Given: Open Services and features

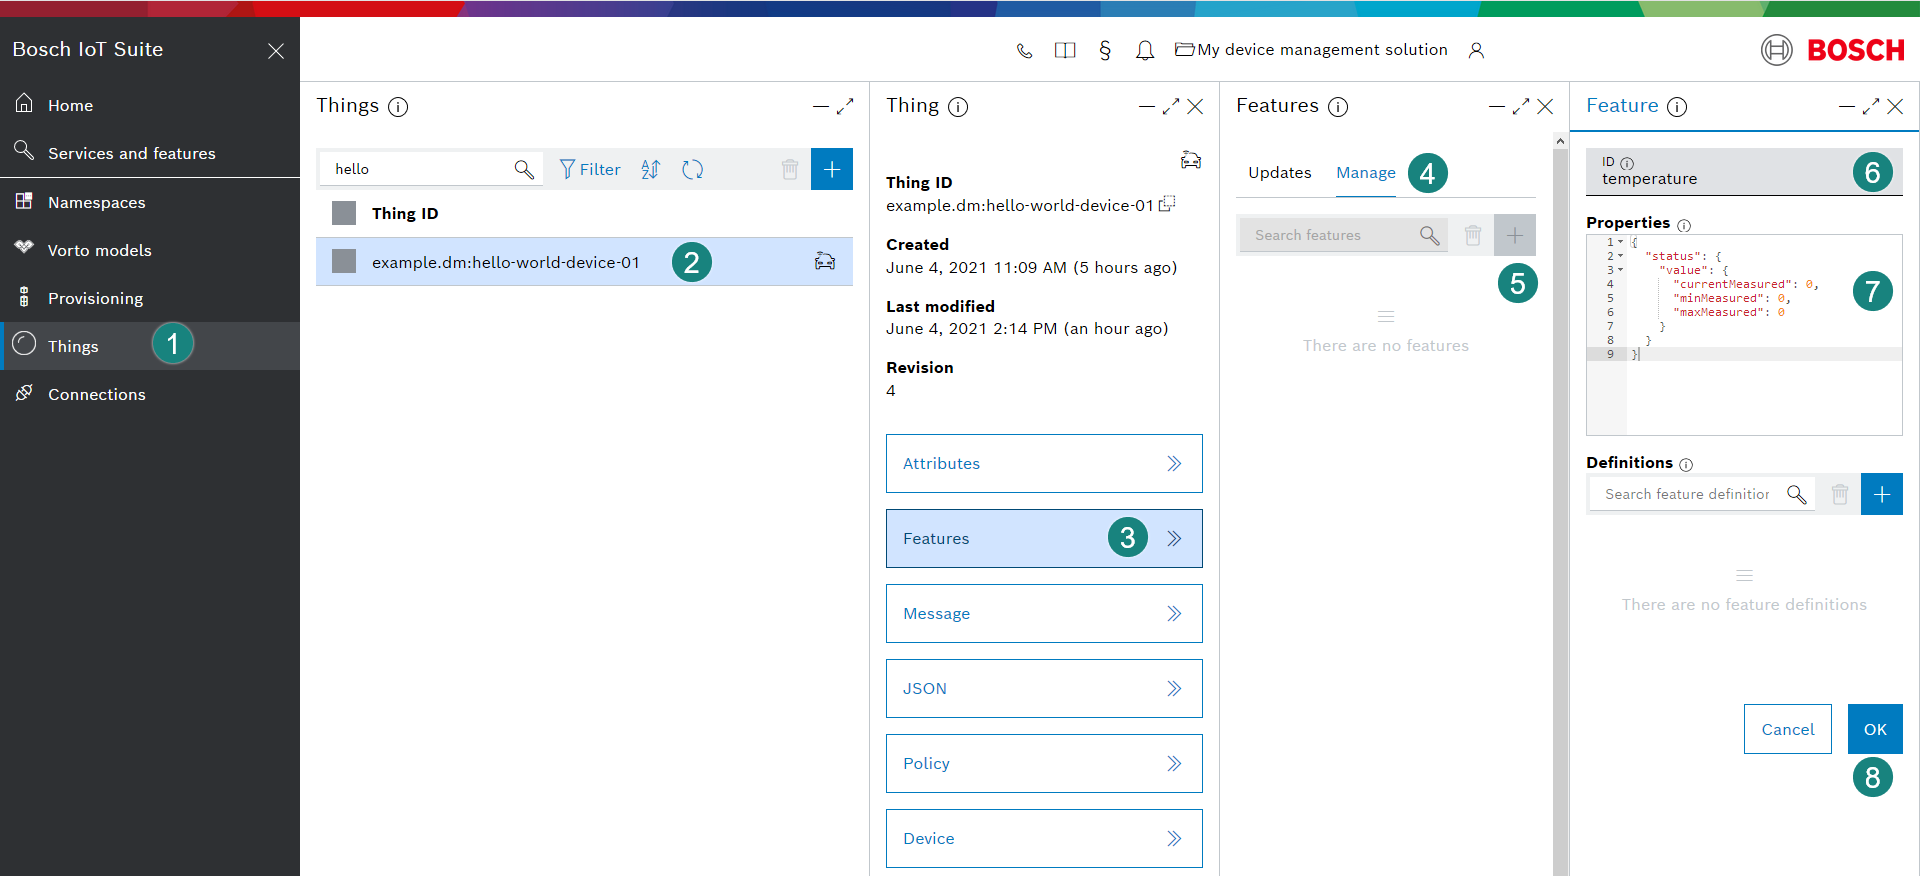Looking at the screenshot, I should coord(150,153).
